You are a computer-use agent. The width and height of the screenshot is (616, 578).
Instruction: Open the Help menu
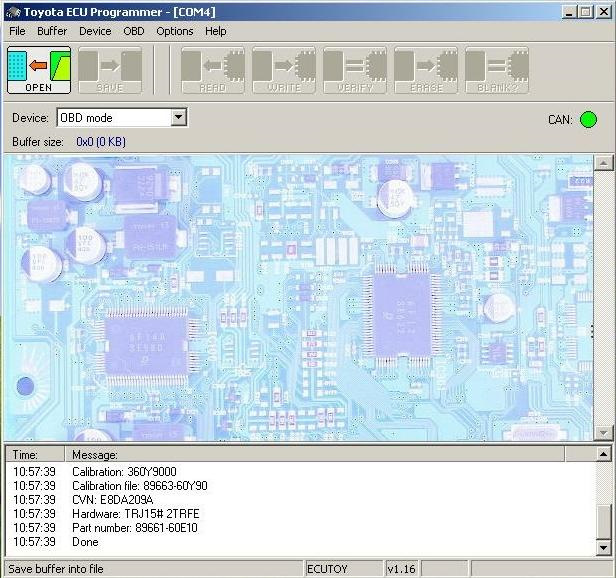tap(216, 31)
